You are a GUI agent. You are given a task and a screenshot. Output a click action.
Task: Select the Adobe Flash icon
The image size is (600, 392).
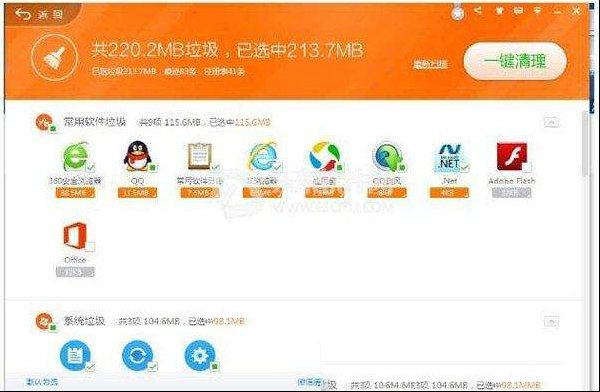point(512,156)
